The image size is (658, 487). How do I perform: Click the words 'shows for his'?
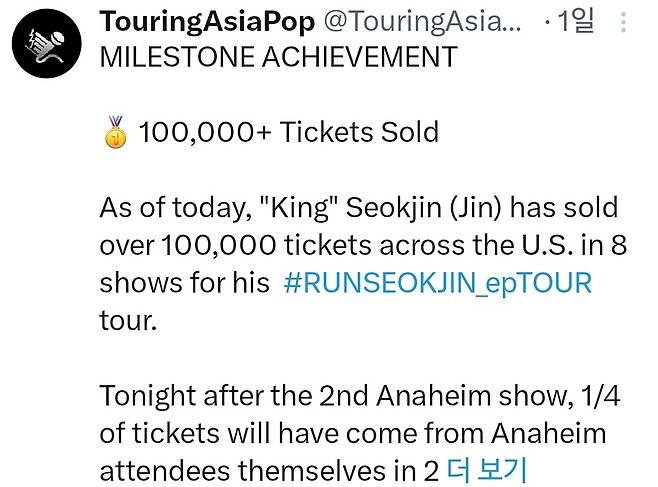[x=184, y=283]
